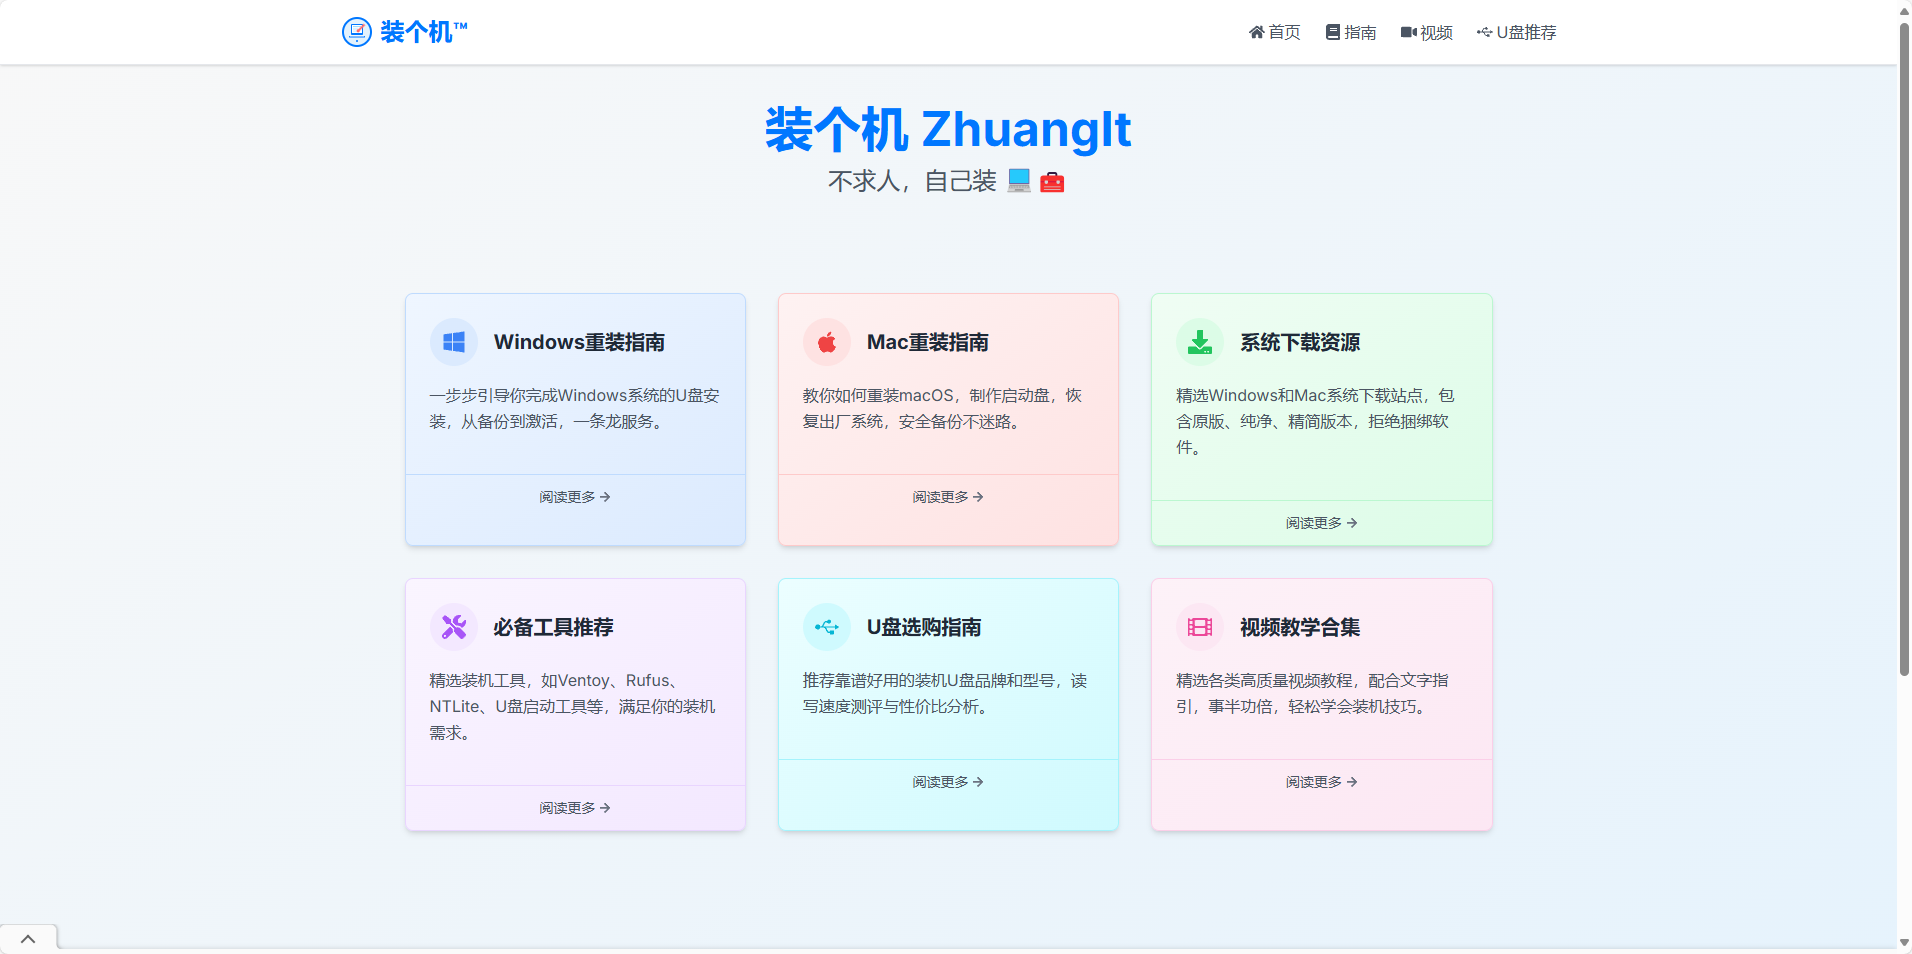Open 阅读更多 under 视频教学合集
The height and width of the screenshot is (954, 1912).
[x=1321, y=782]
